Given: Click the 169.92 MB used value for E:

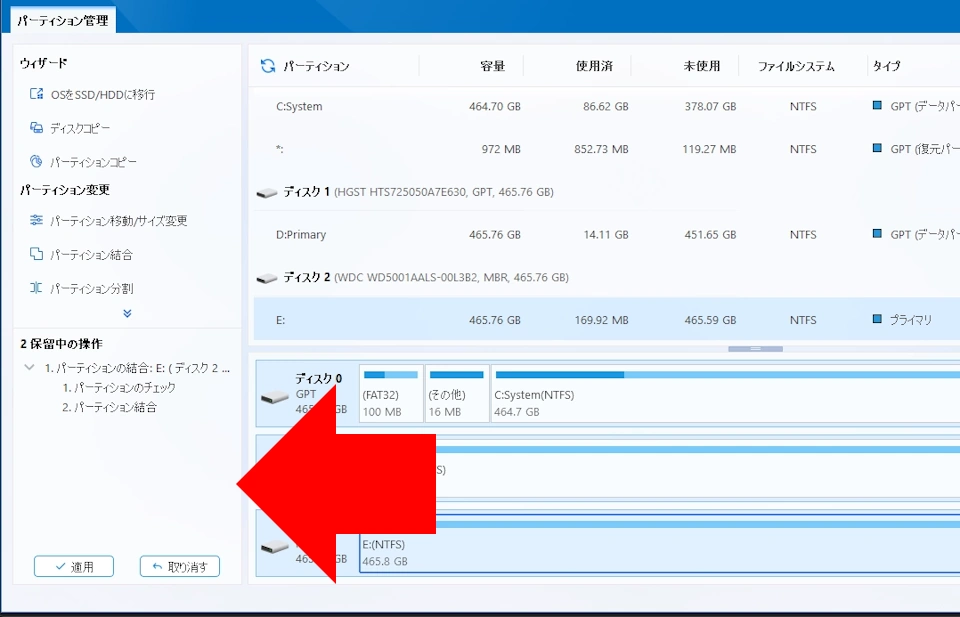Looking at the screenshot, I should click(x=601, y=320).
